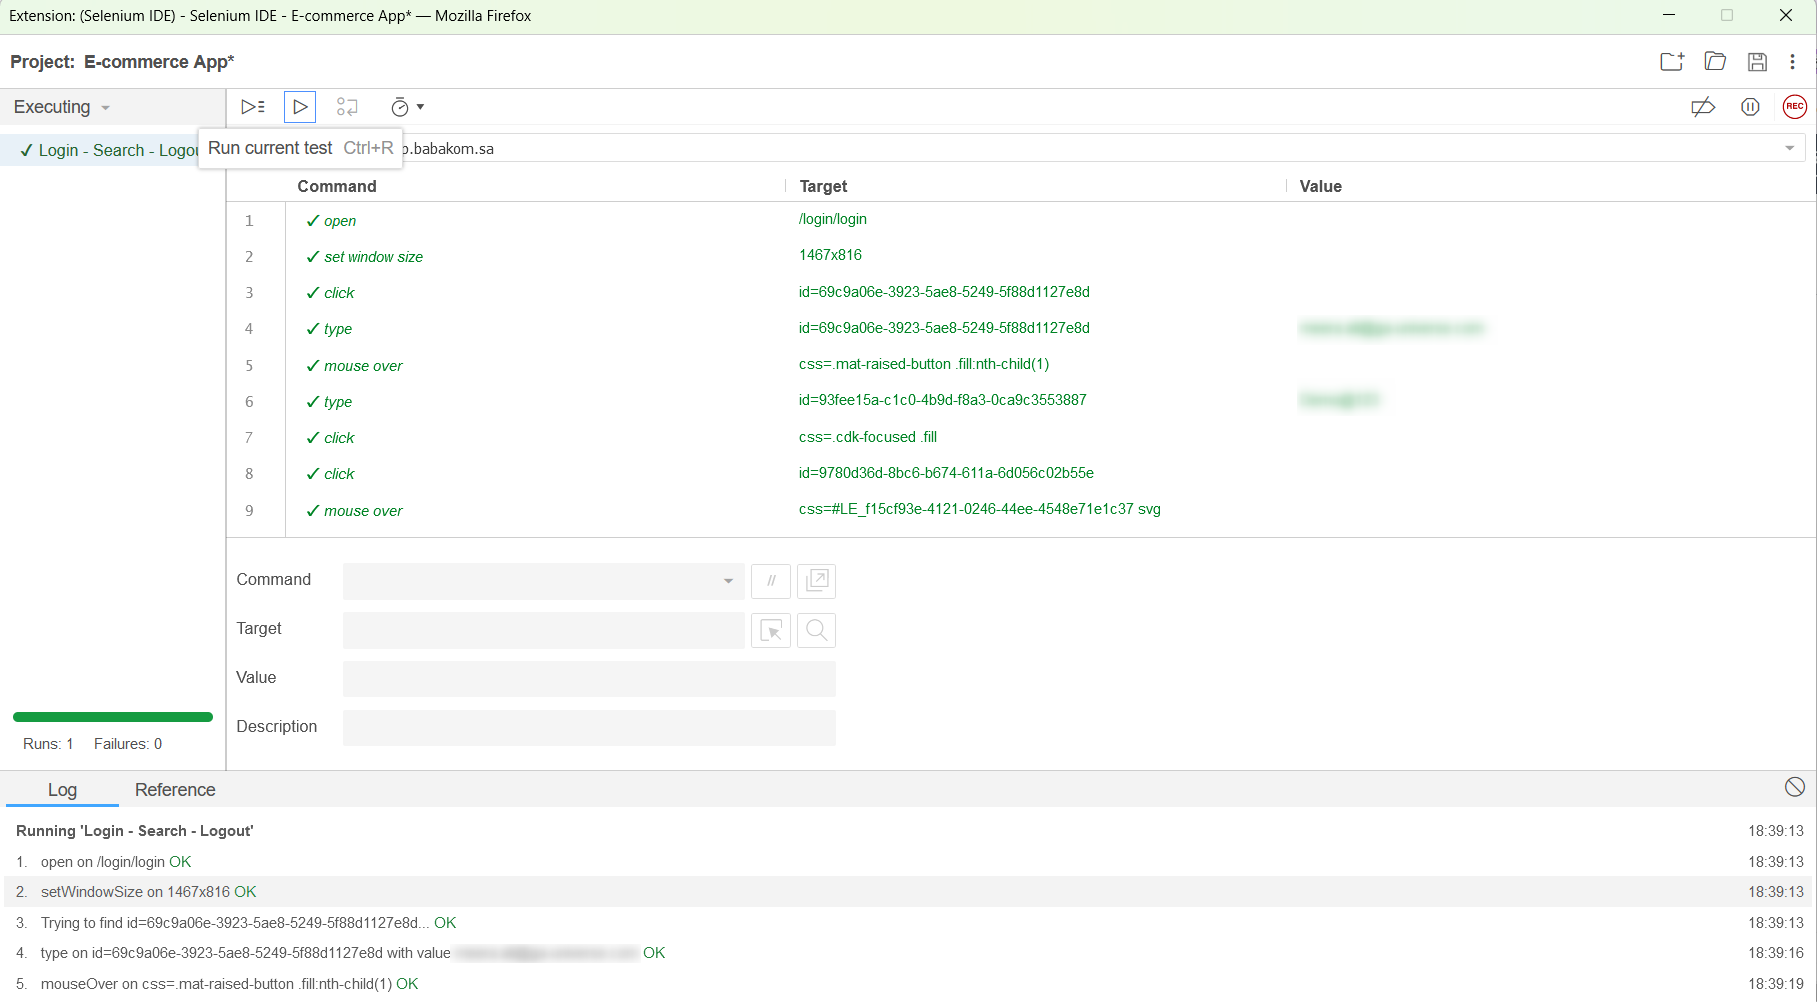Select row 4 type command

pos(338,329)
